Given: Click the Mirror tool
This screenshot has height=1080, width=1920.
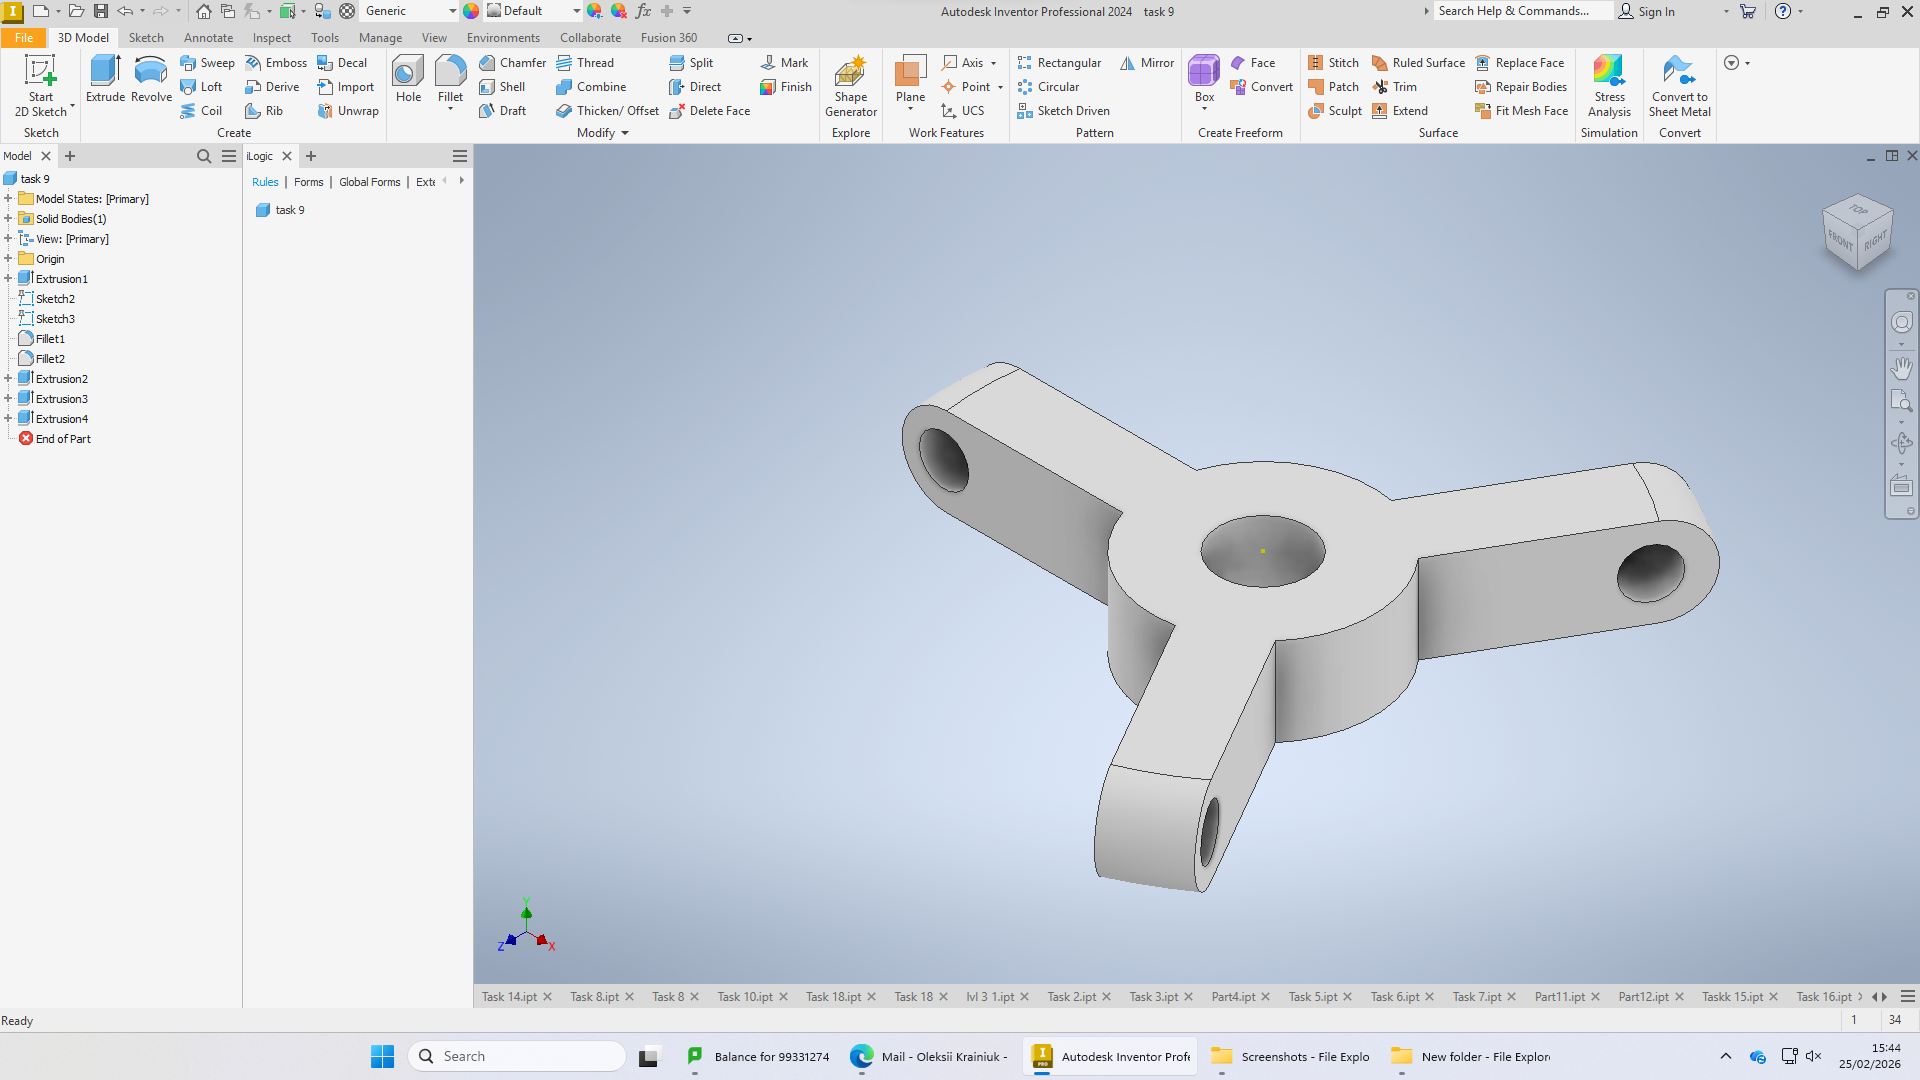Looking at the screenshot, I should click(x=1147, y=63).
